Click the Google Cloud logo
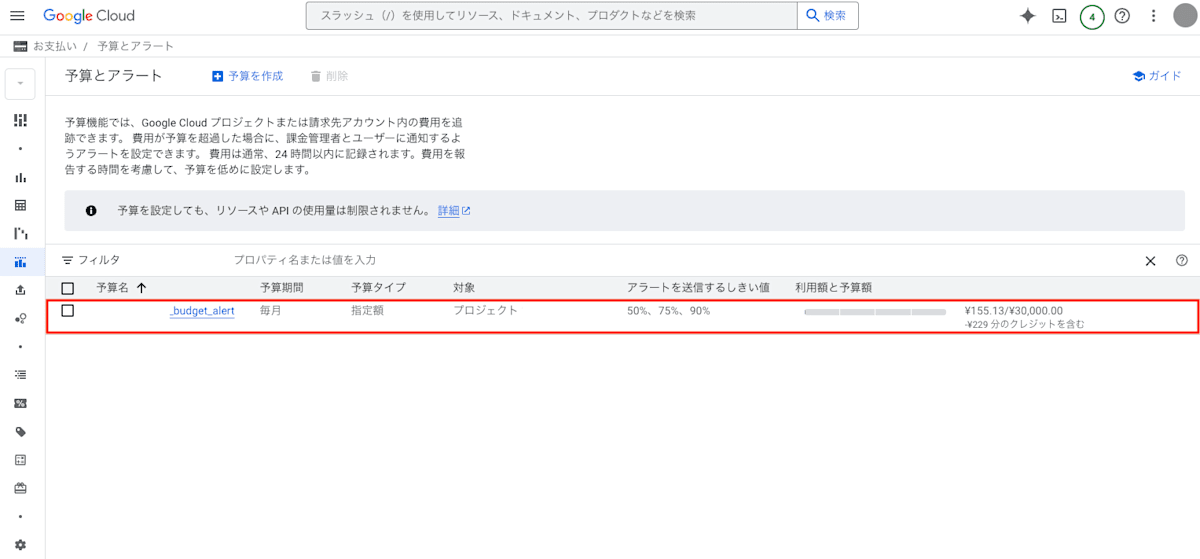This screenshot has height=559, width=1200. click(x=89, y=16)
